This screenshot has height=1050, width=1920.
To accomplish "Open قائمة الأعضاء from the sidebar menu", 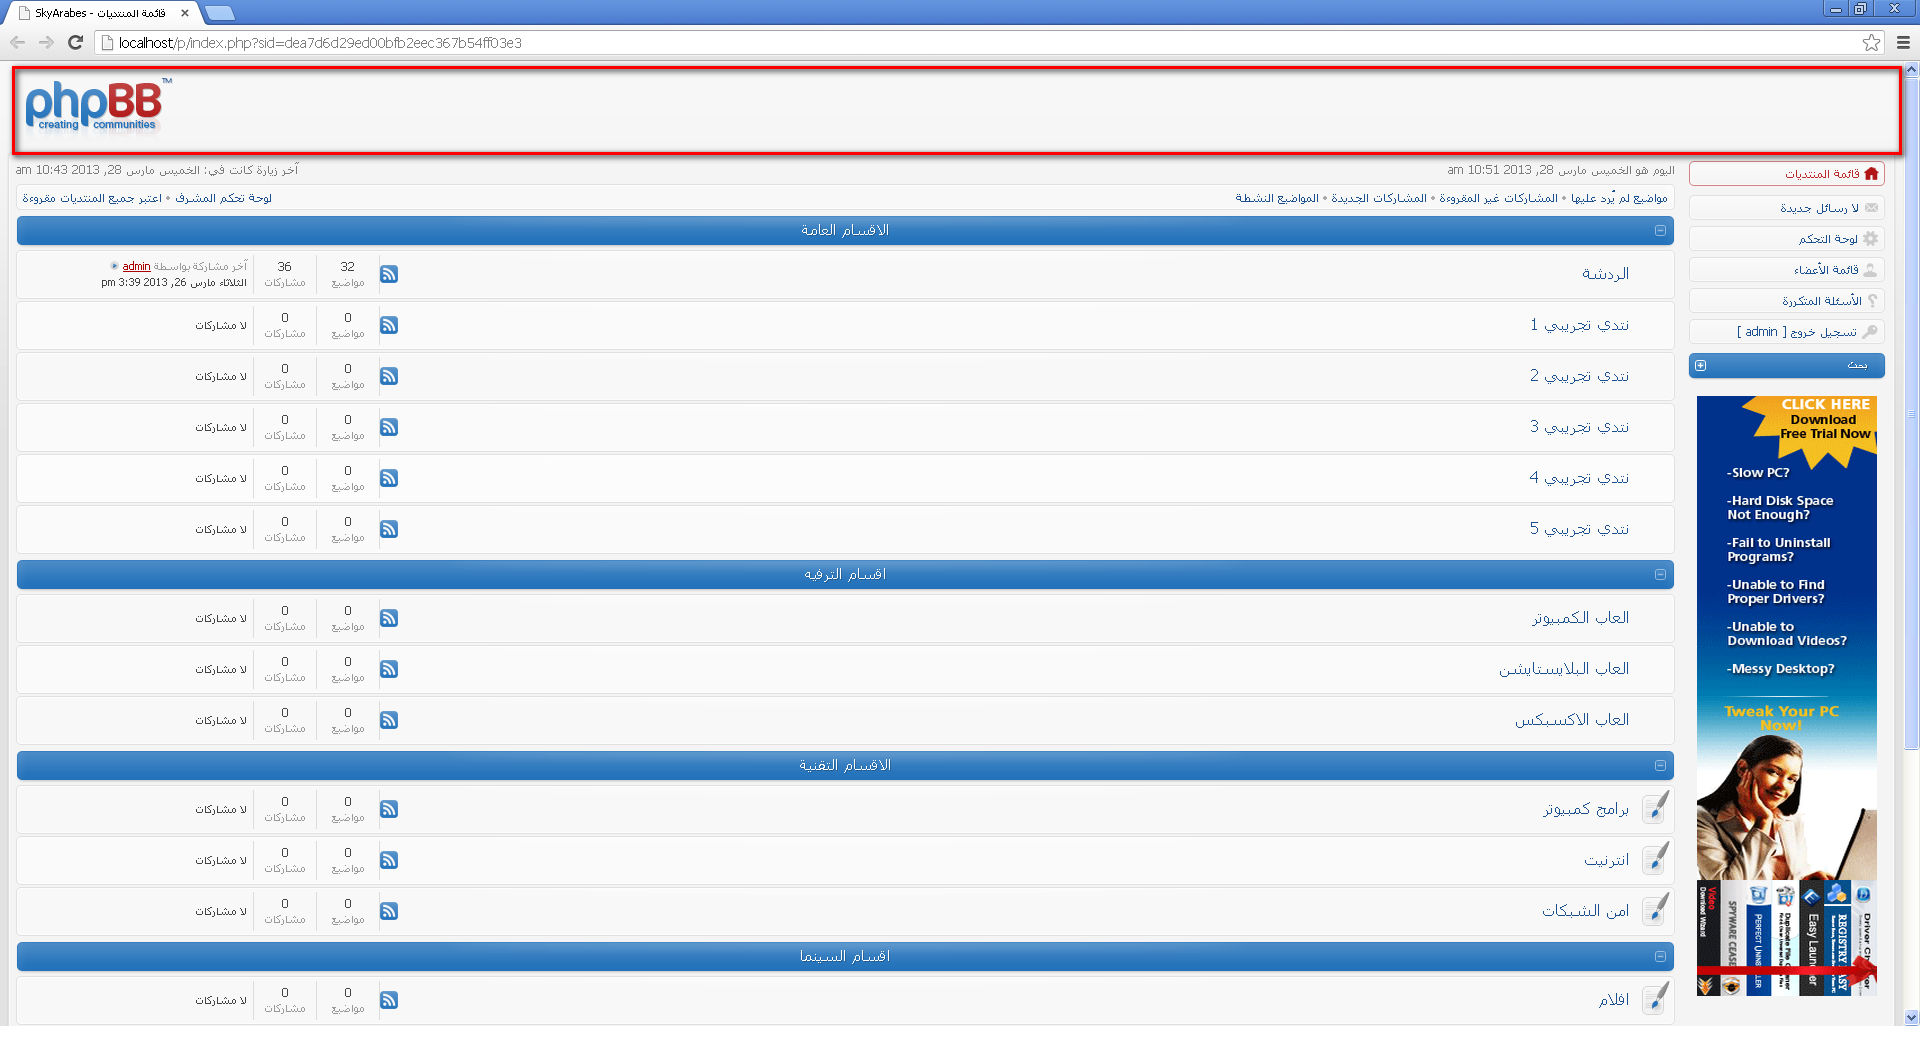I will [1826, 270].
